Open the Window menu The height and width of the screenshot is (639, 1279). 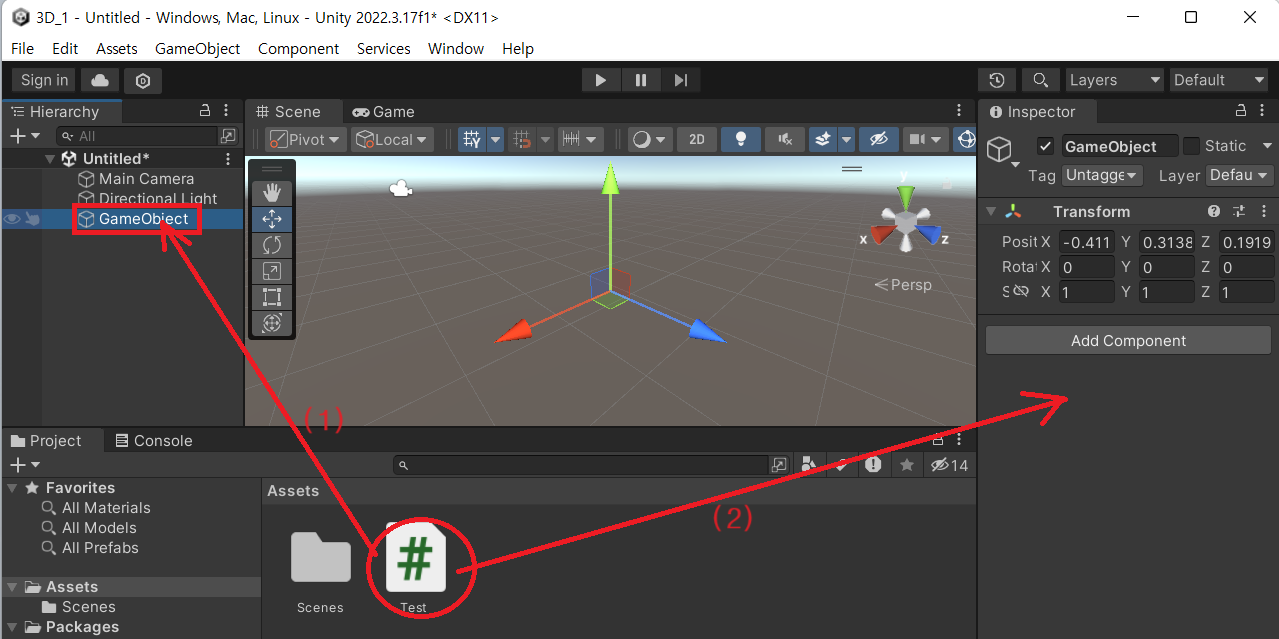pos(456,49)
